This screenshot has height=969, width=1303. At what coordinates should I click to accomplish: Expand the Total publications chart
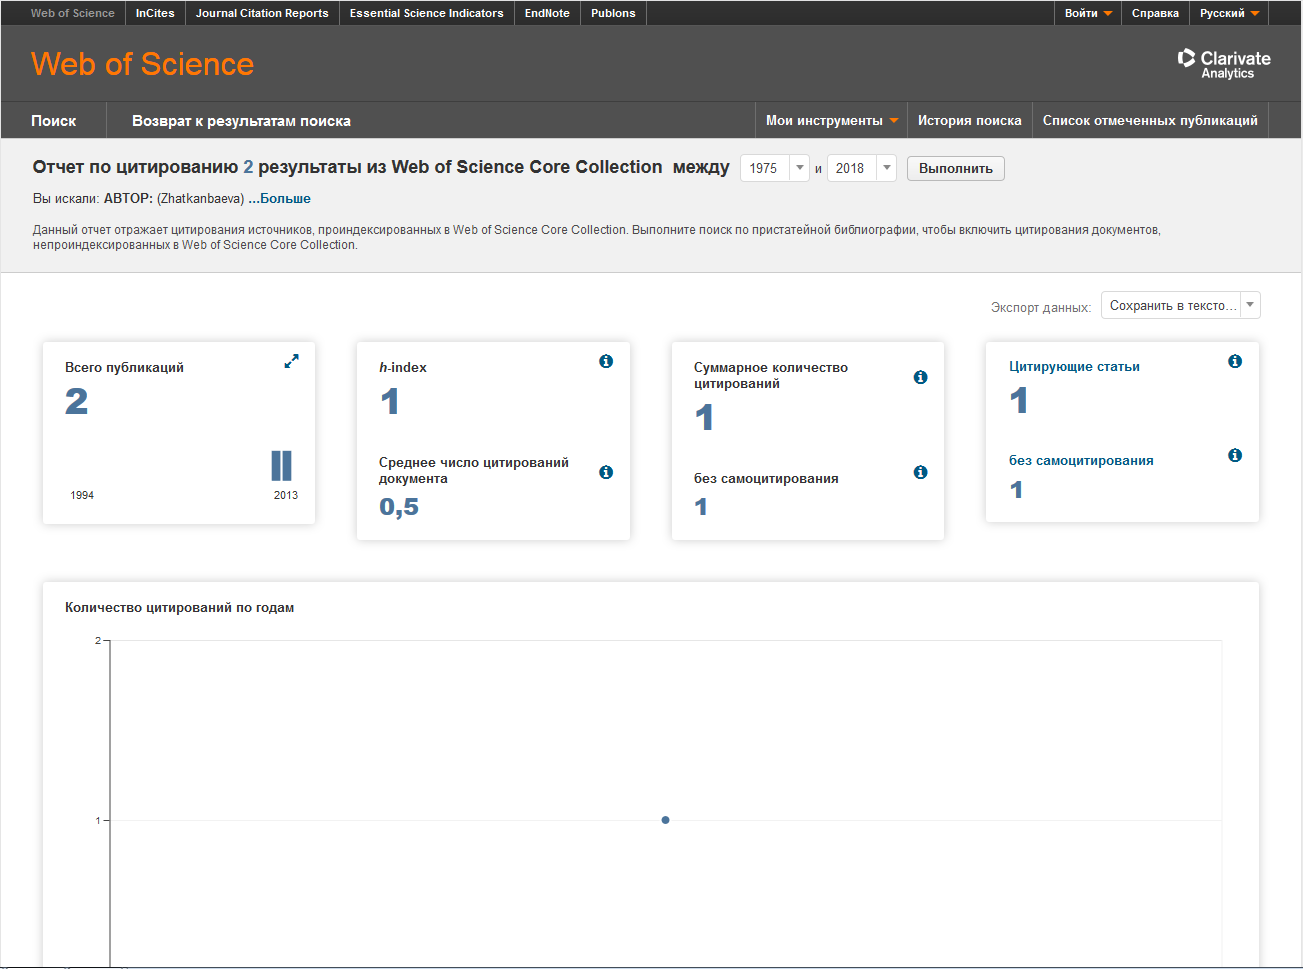[291, 361]
